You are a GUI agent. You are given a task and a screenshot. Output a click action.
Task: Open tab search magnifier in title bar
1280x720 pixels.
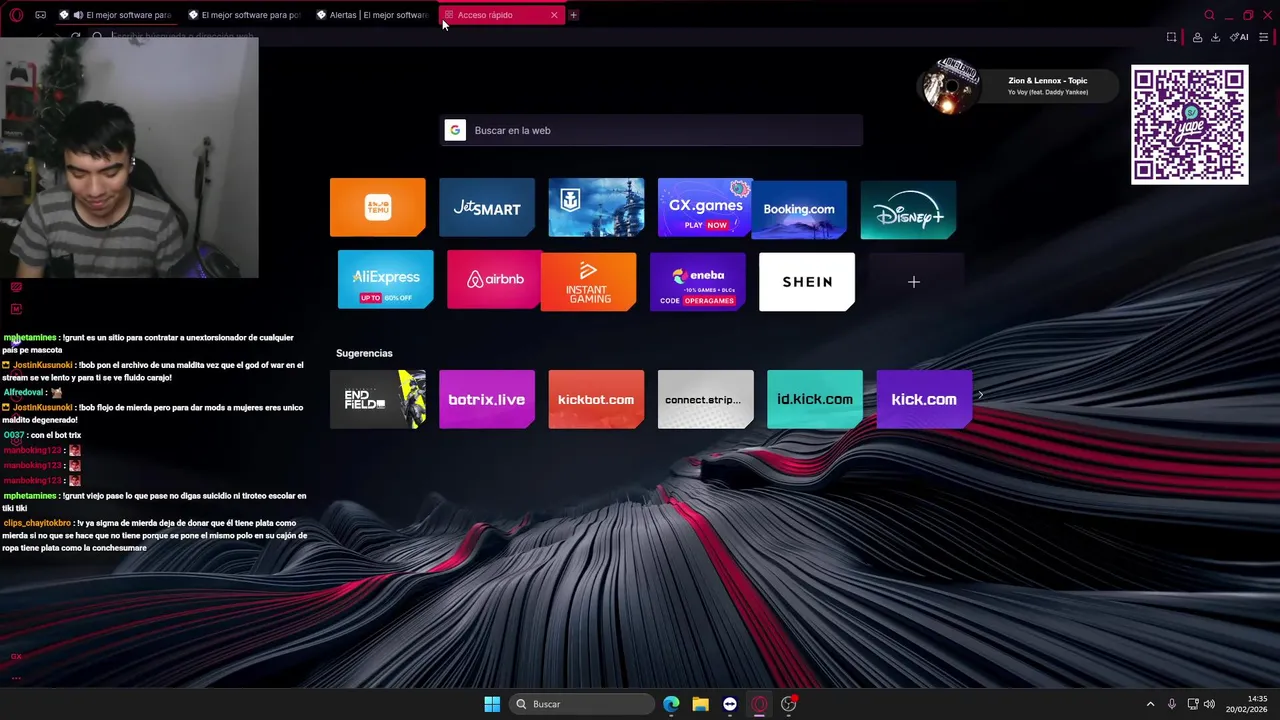point(1209,15)
